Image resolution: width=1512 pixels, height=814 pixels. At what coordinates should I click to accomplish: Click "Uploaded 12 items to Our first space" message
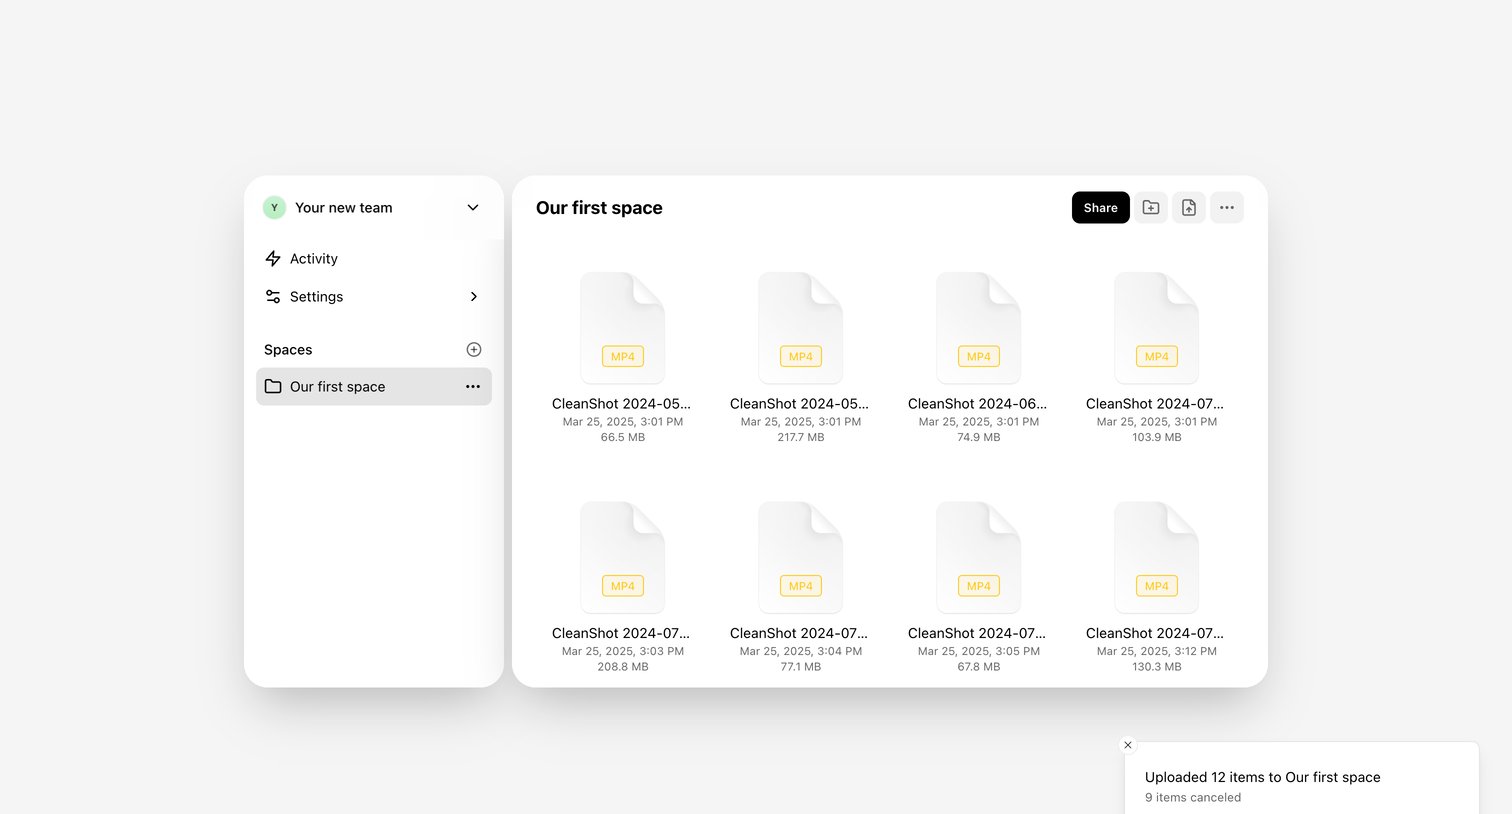pyautogui.click(x=1263, y=778)
